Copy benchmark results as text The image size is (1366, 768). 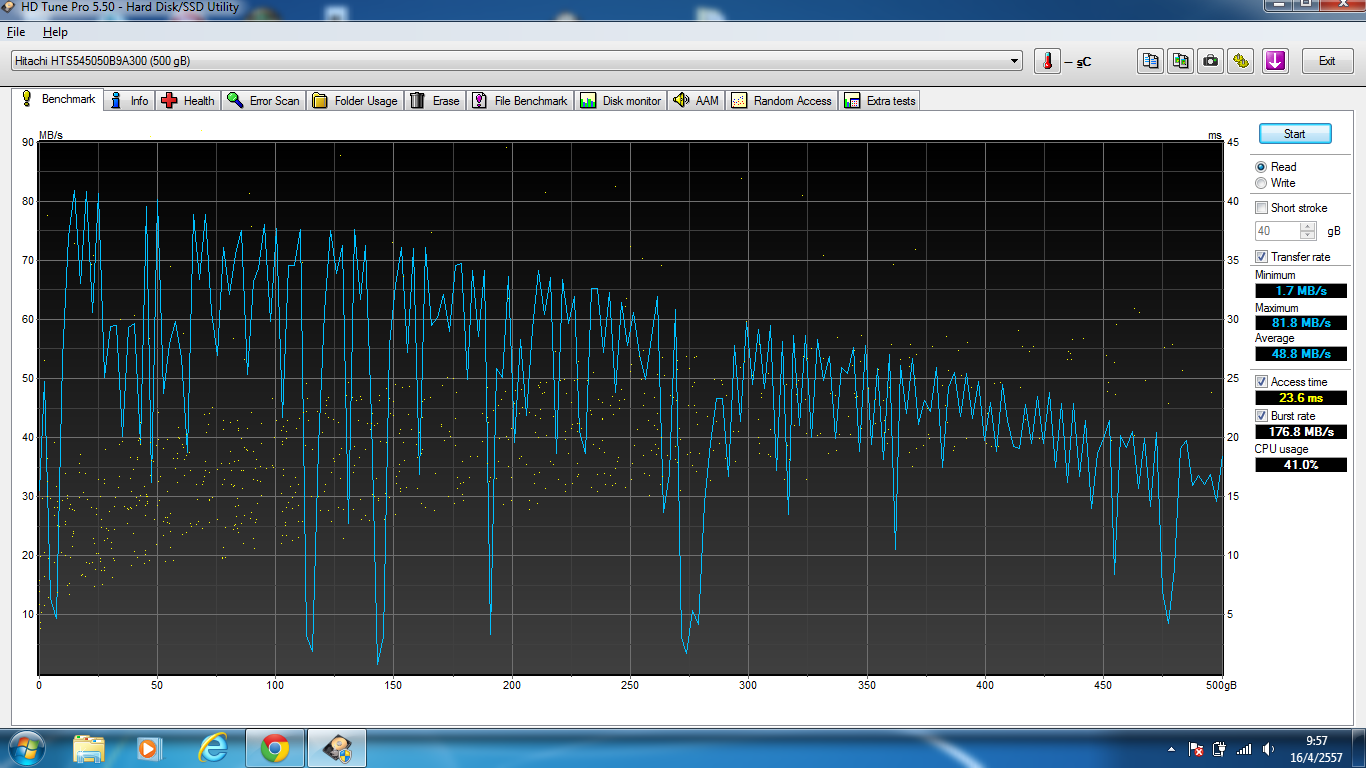click(1151, 61)
